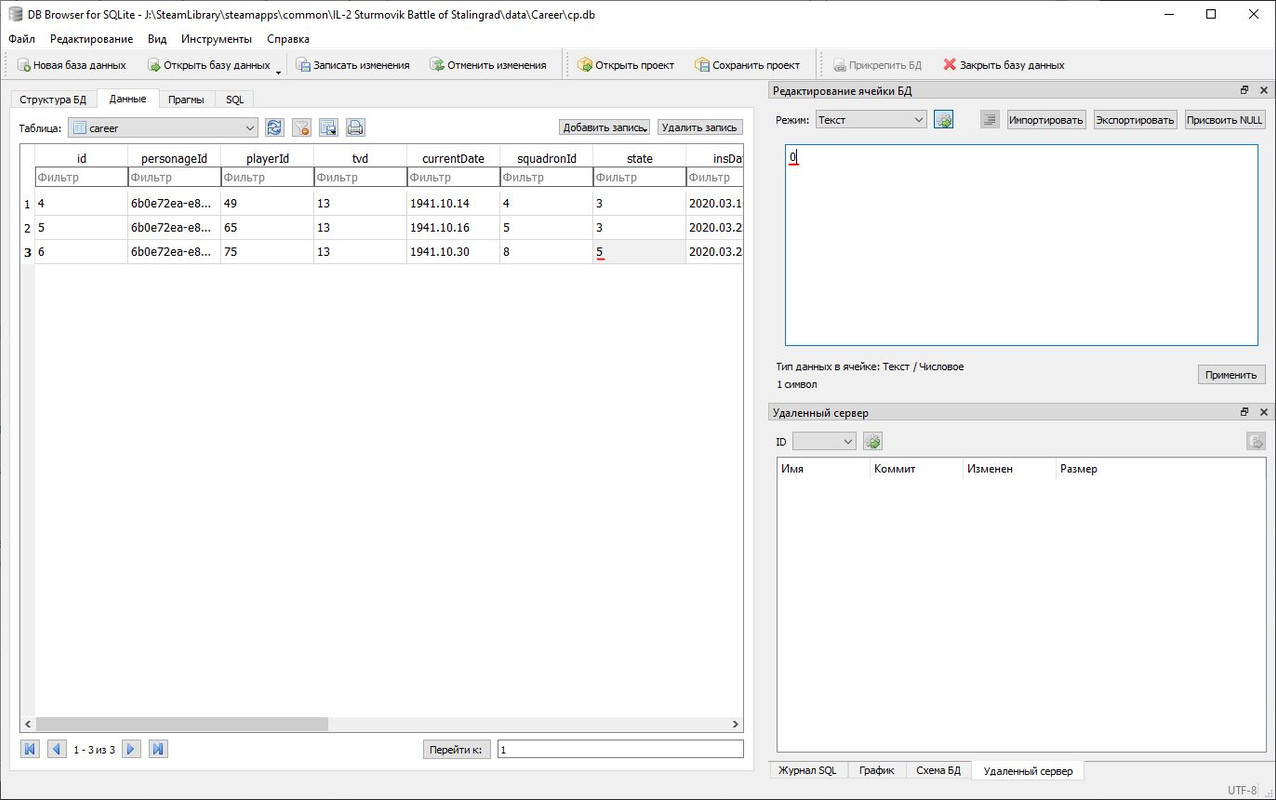Image resolution: width=1276 pixels, height=800 pixels.
Task: Click Revert Changes (Отменить изменения) button
Action: [x=488, y=65]
